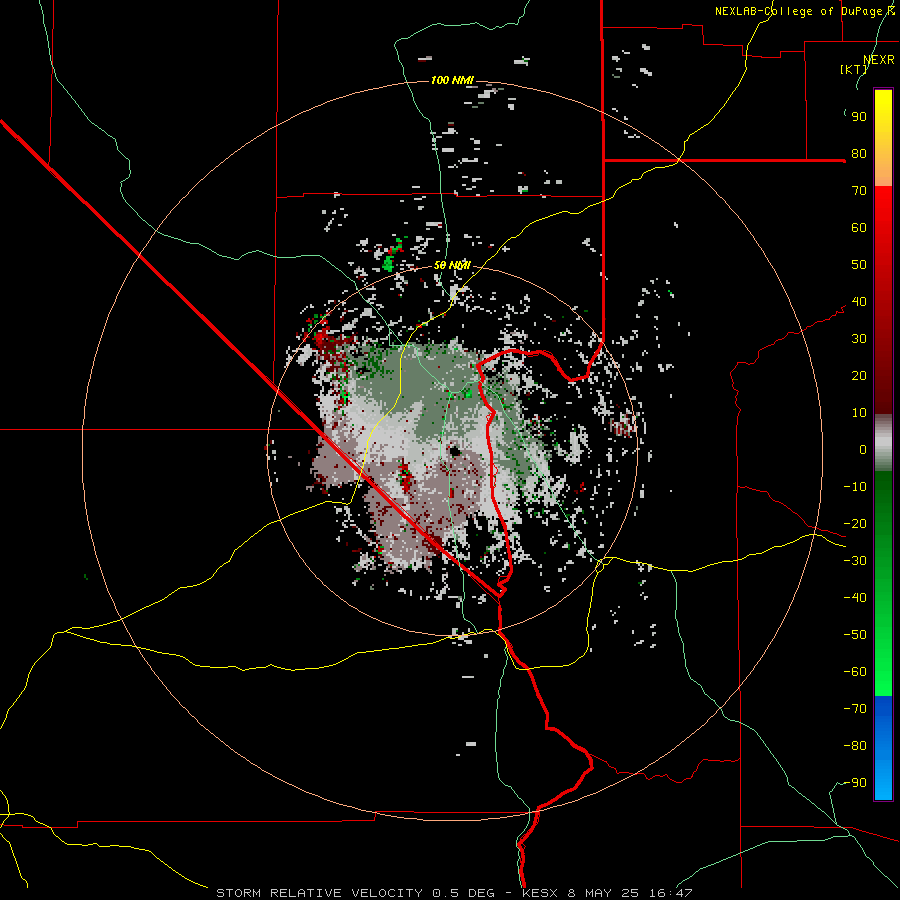The width and height of the screenshot is (900, 900).
Task: Pick the yellow-orange segment of color bar
Action: tap(883, 138)
